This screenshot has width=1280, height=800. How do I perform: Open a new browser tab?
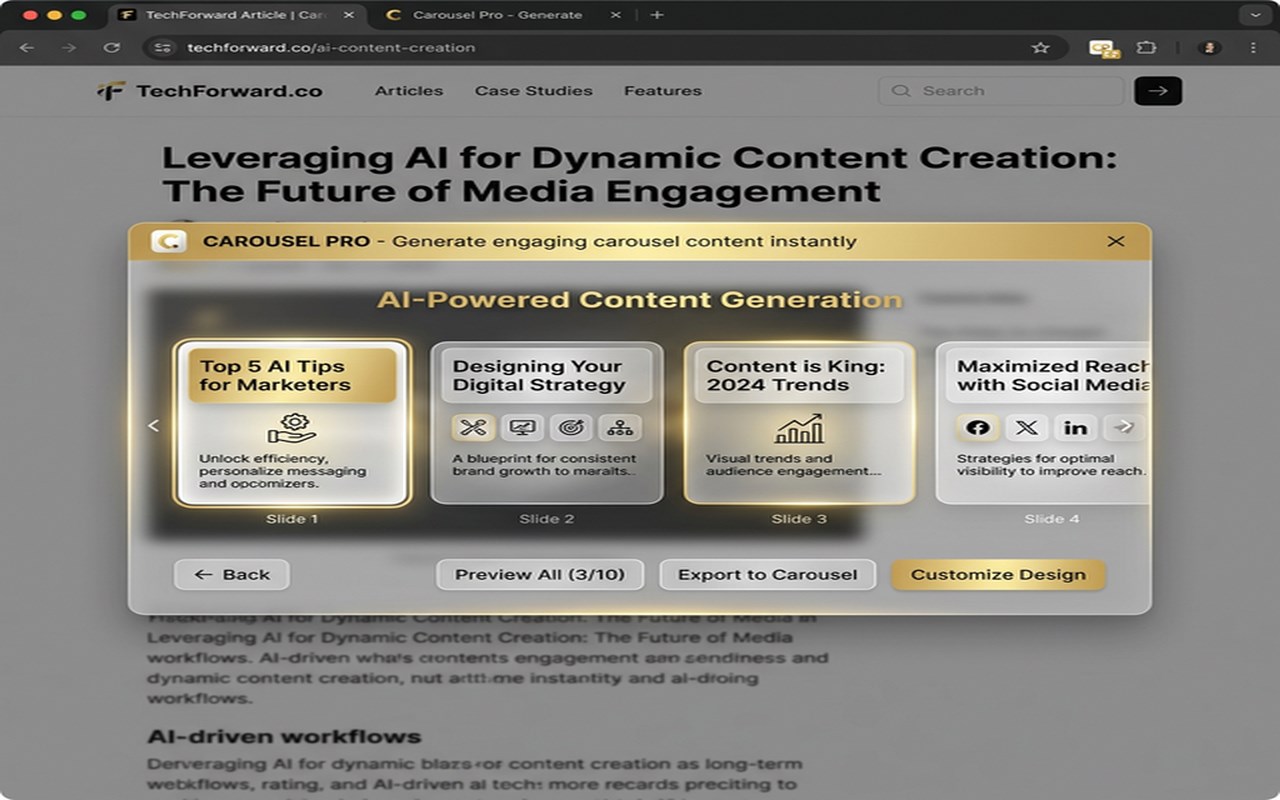[657, 15]
